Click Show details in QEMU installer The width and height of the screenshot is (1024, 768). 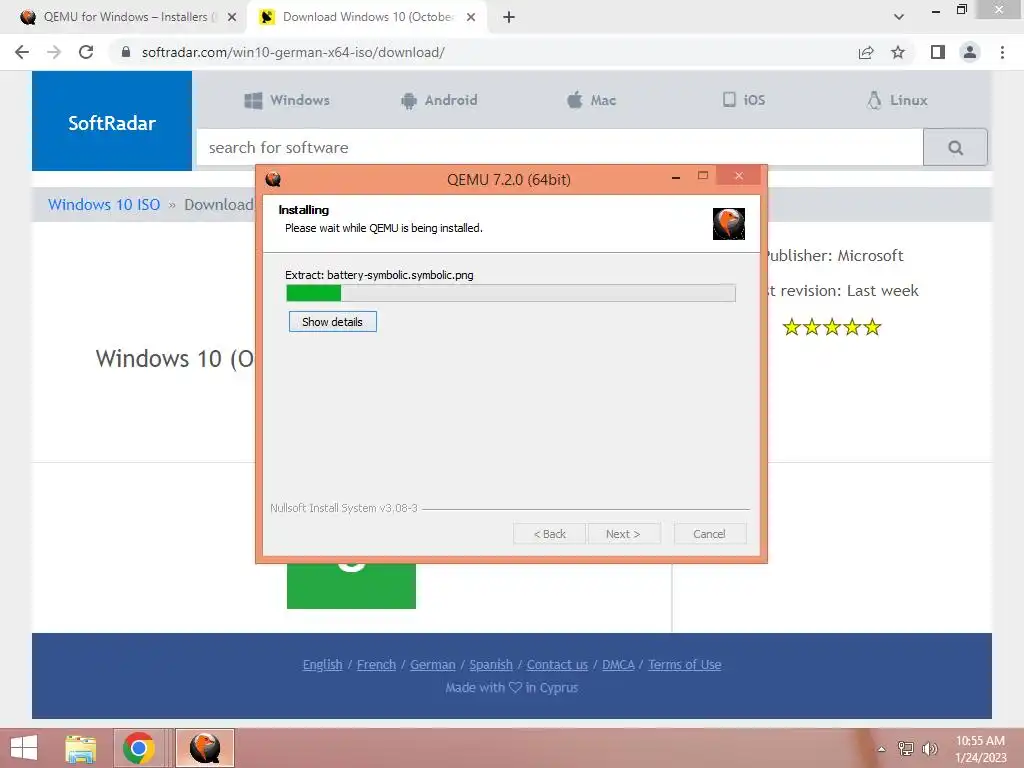[x=332, y=321]
